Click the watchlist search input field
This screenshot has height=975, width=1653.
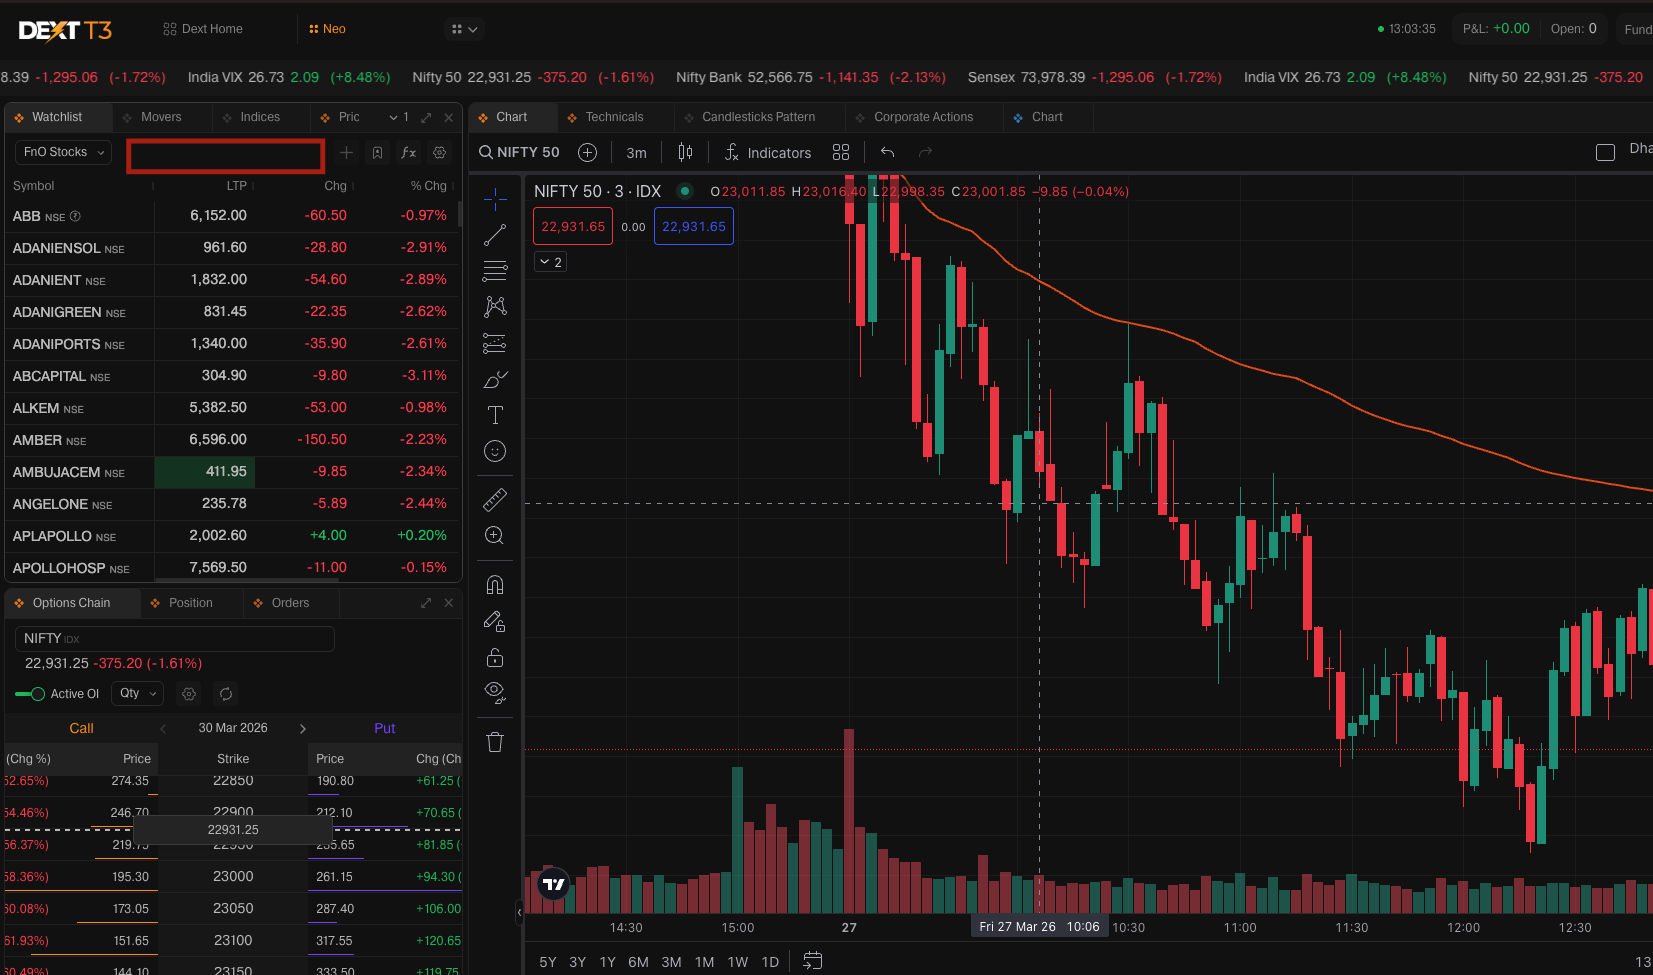pos(226,156)
